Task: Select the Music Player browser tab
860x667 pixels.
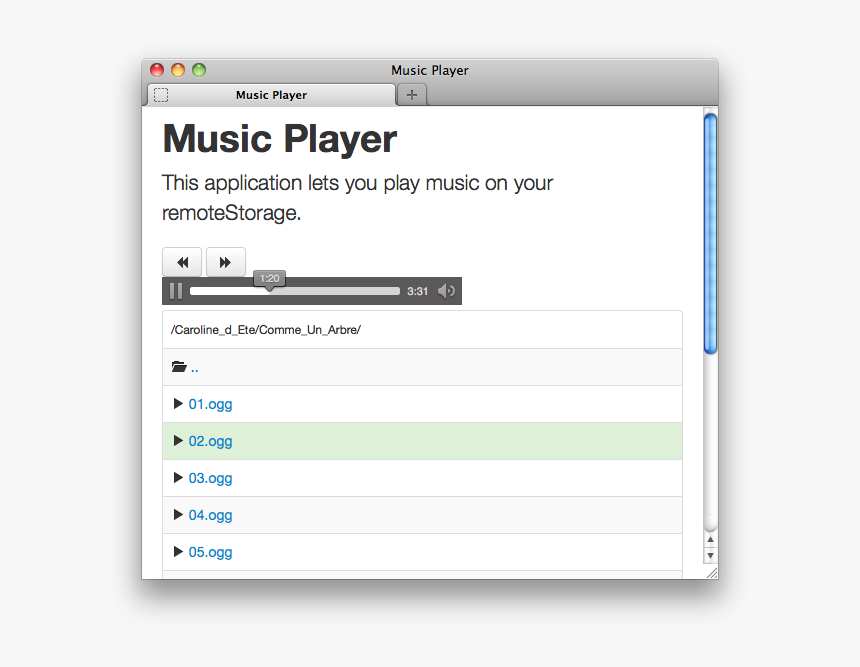Action: coord(271,95)
